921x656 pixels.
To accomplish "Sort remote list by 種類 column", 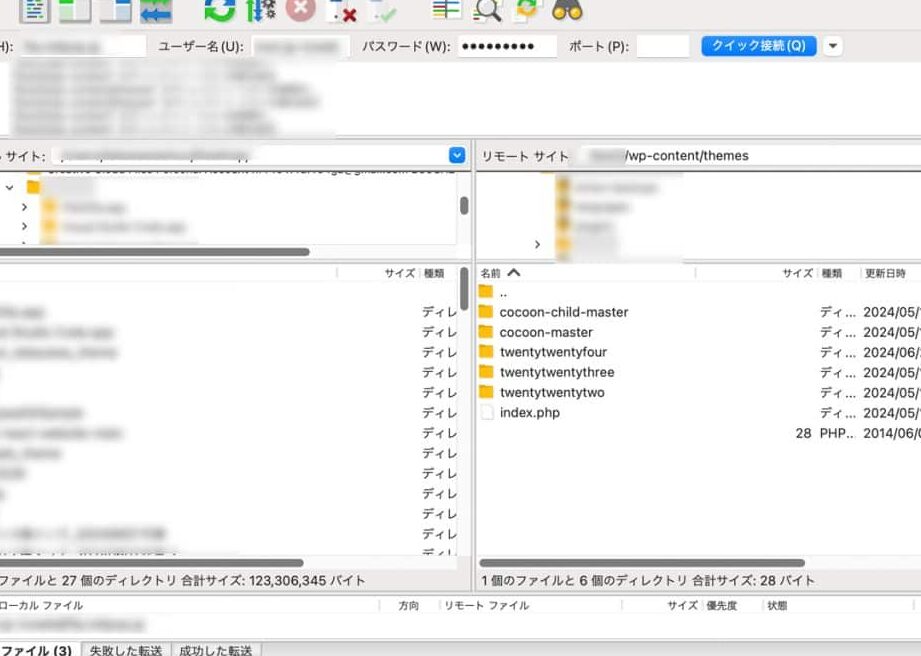I will [832, 273].
